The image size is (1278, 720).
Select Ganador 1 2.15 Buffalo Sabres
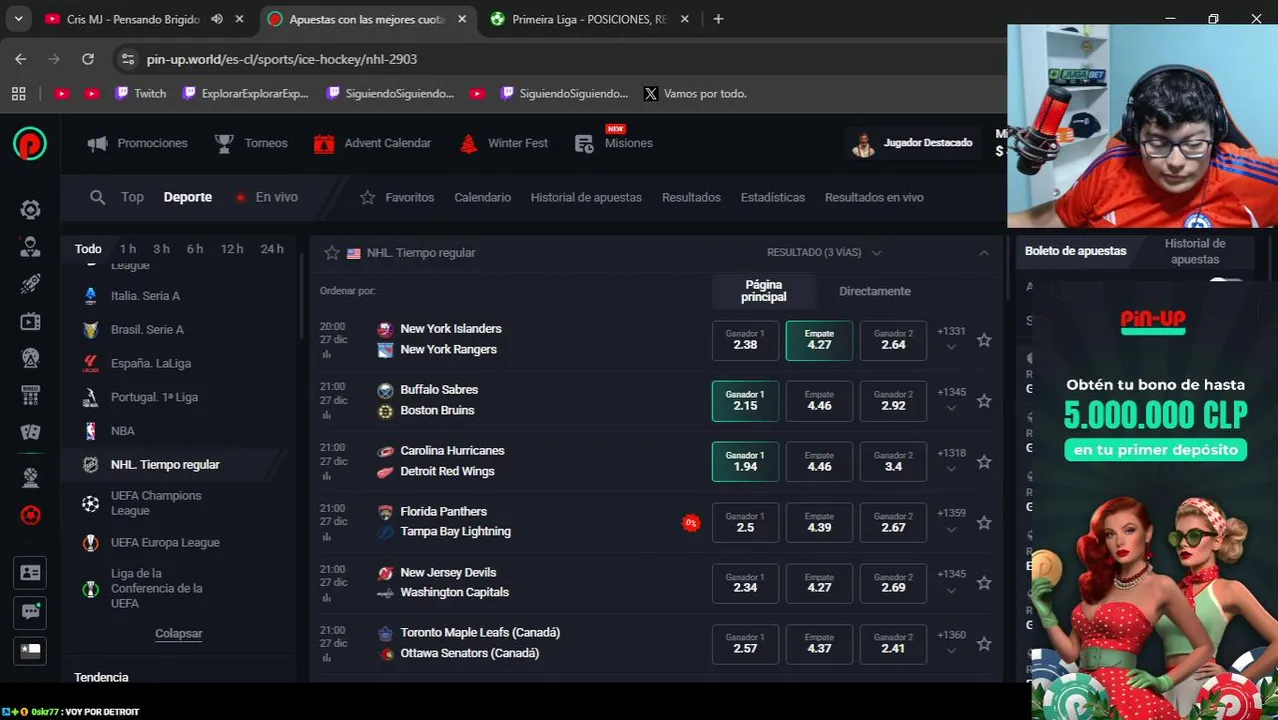[745, 401]
